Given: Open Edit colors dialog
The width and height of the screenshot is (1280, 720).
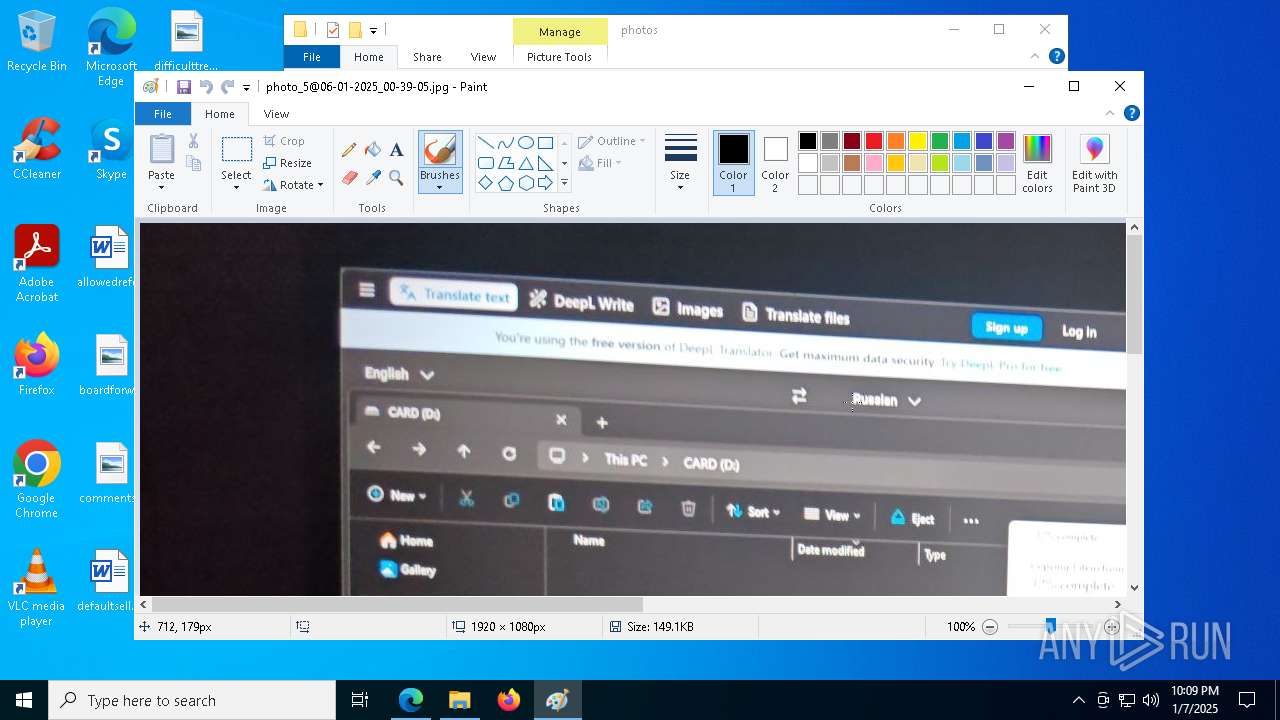Looking at the screenshot, I should (1037, 163).
